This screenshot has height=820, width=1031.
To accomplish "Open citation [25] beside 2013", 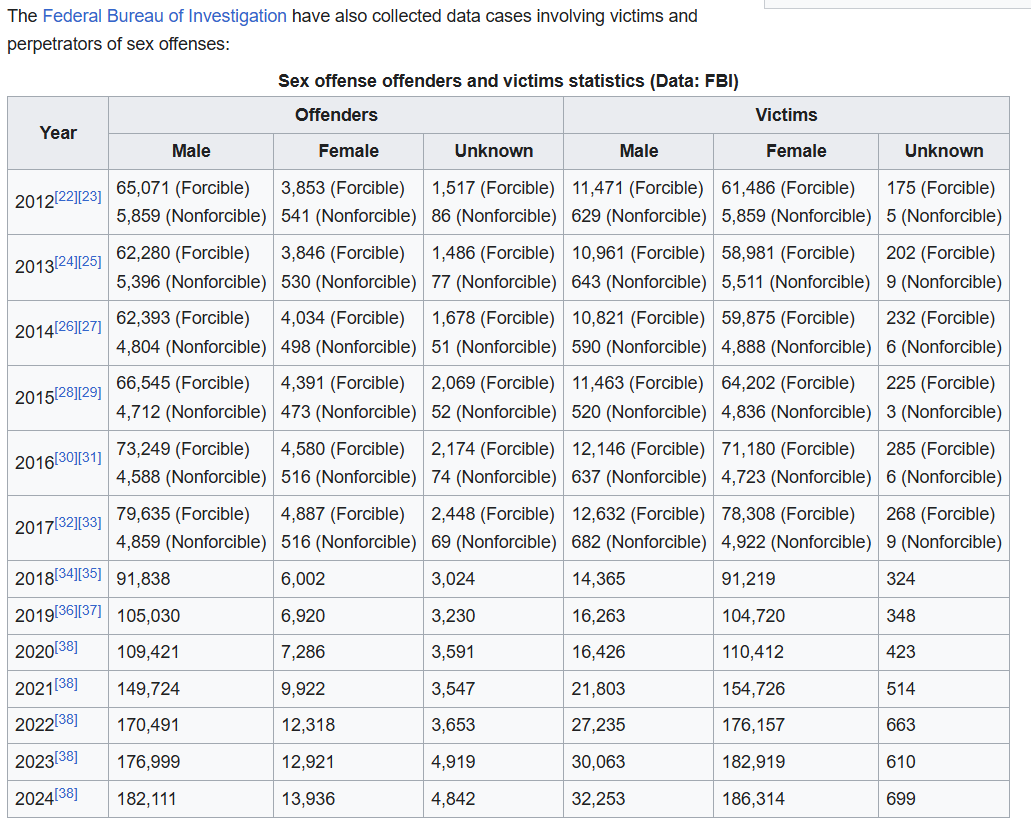I will click(90, 261).
